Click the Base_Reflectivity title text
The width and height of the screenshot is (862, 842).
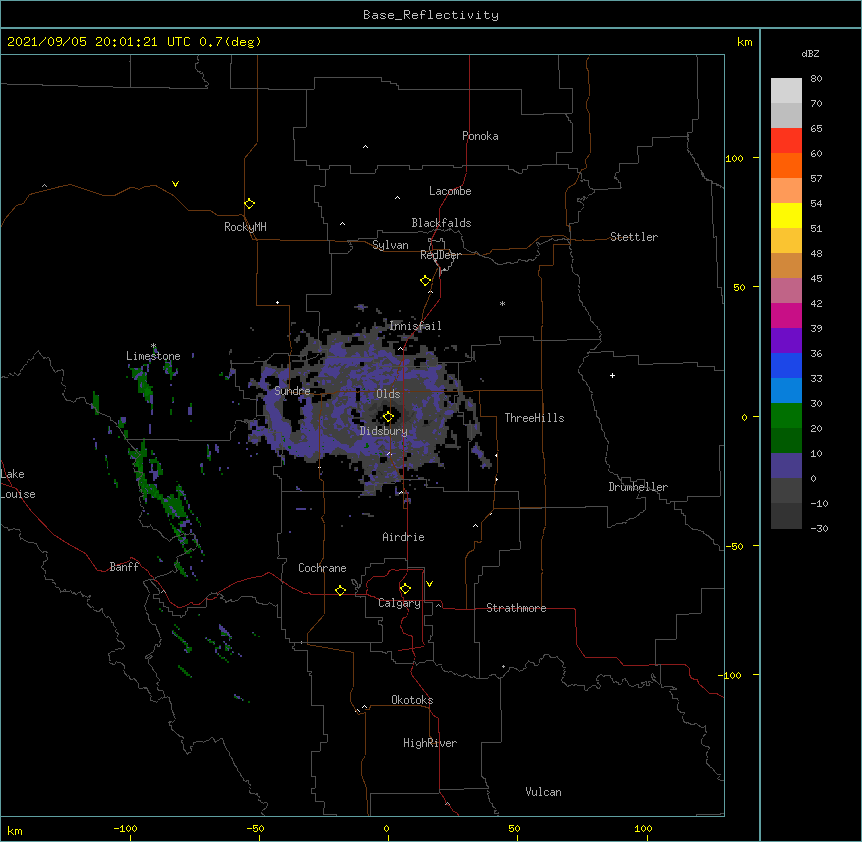click(431, 15)
